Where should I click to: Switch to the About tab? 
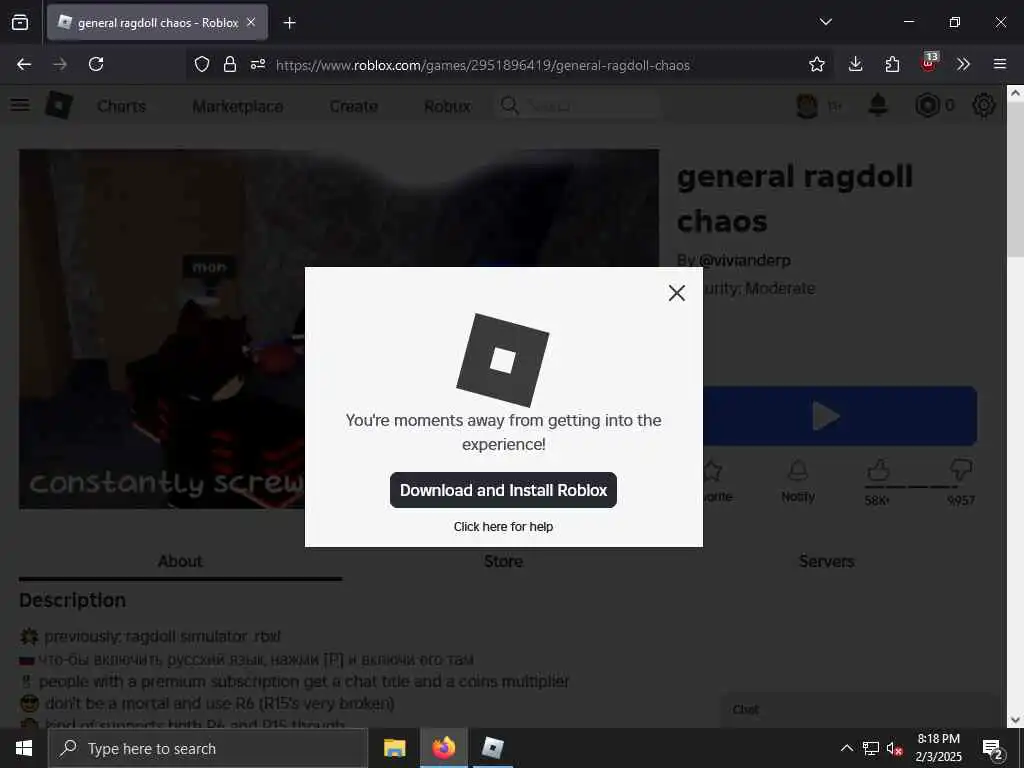(180, 561)
